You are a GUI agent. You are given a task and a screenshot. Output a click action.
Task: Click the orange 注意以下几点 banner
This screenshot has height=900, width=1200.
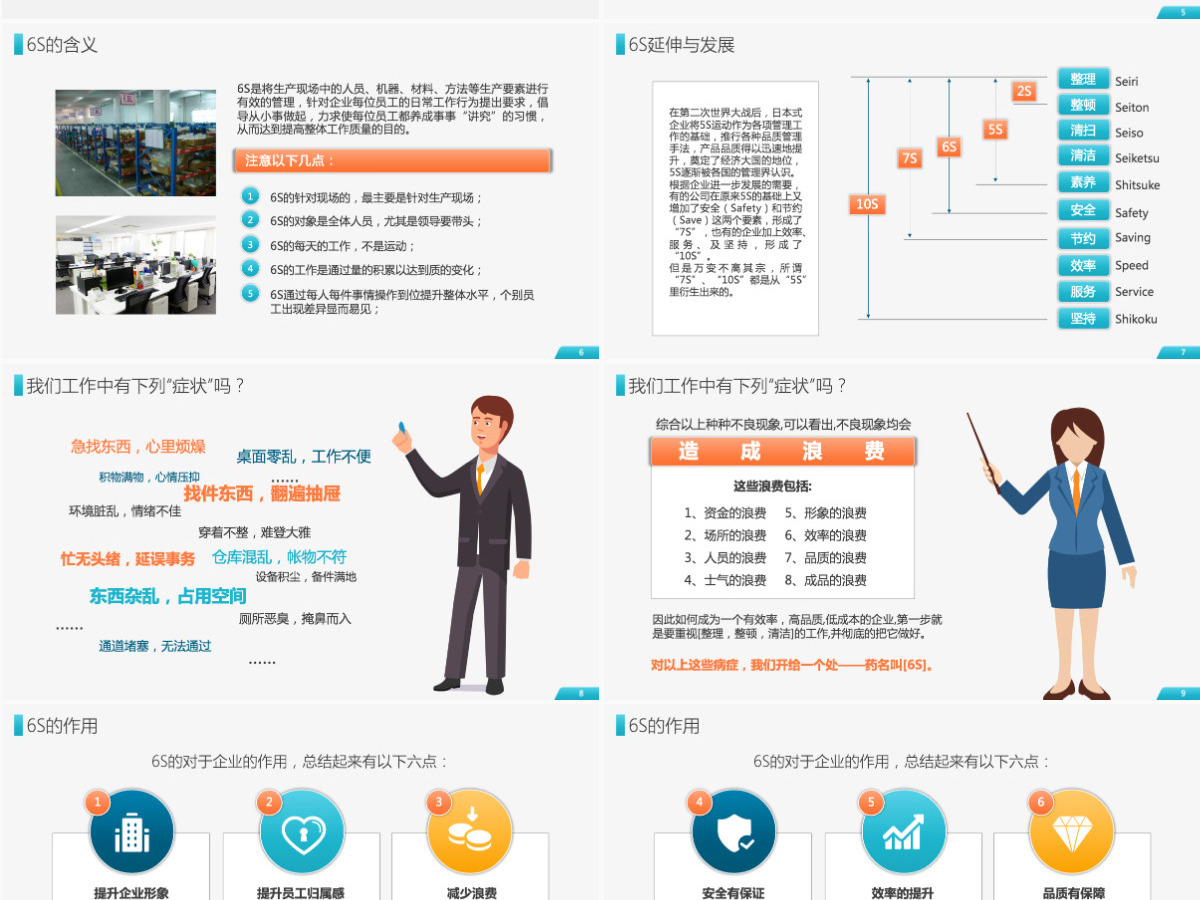point(393,161)
